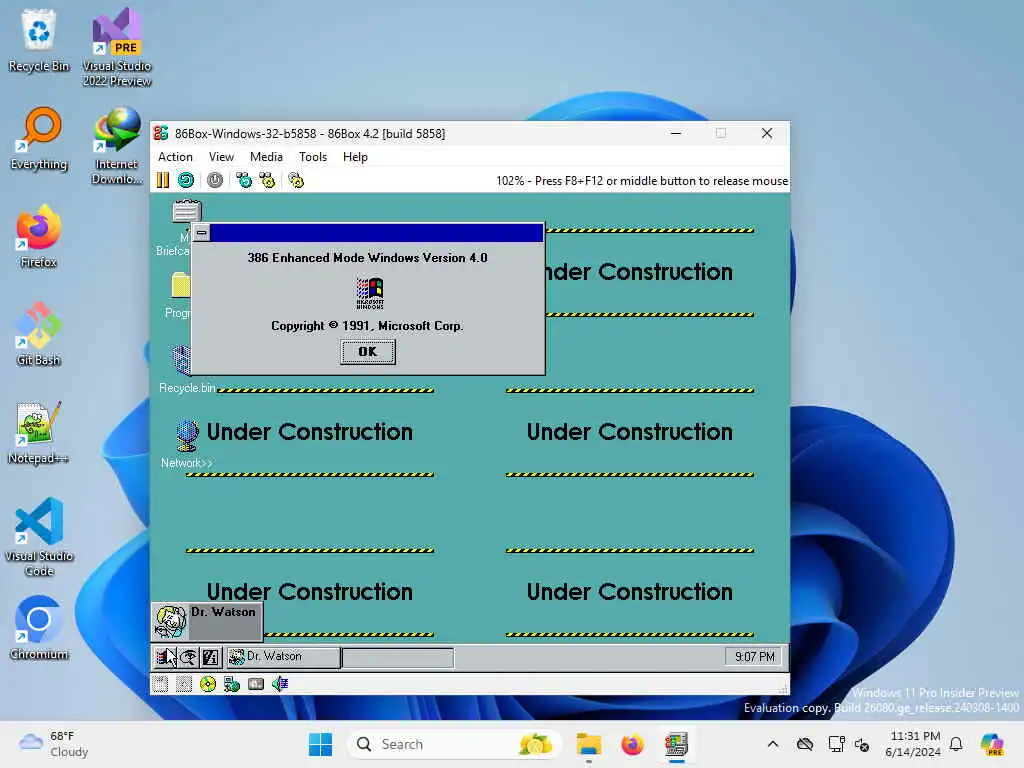Open the weather widget showing 68°F
This screenshot has width=1024, height=768.
54,744
